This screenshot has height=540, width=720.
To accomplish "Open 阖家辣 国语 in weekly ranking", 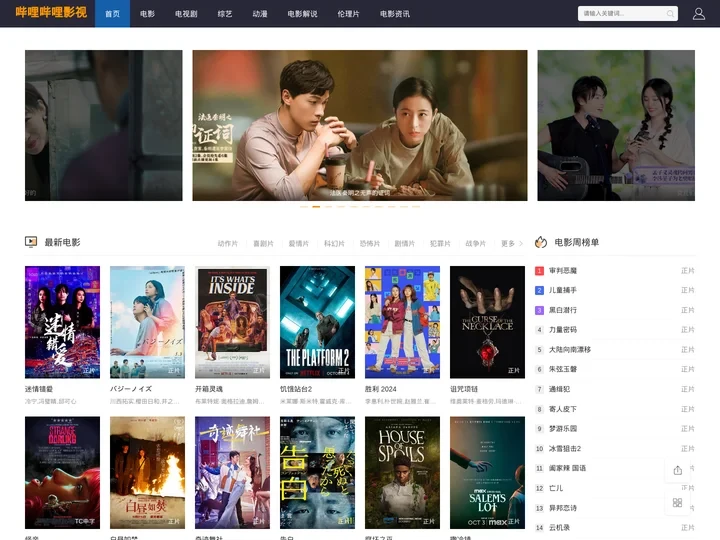I will (568, 468).
